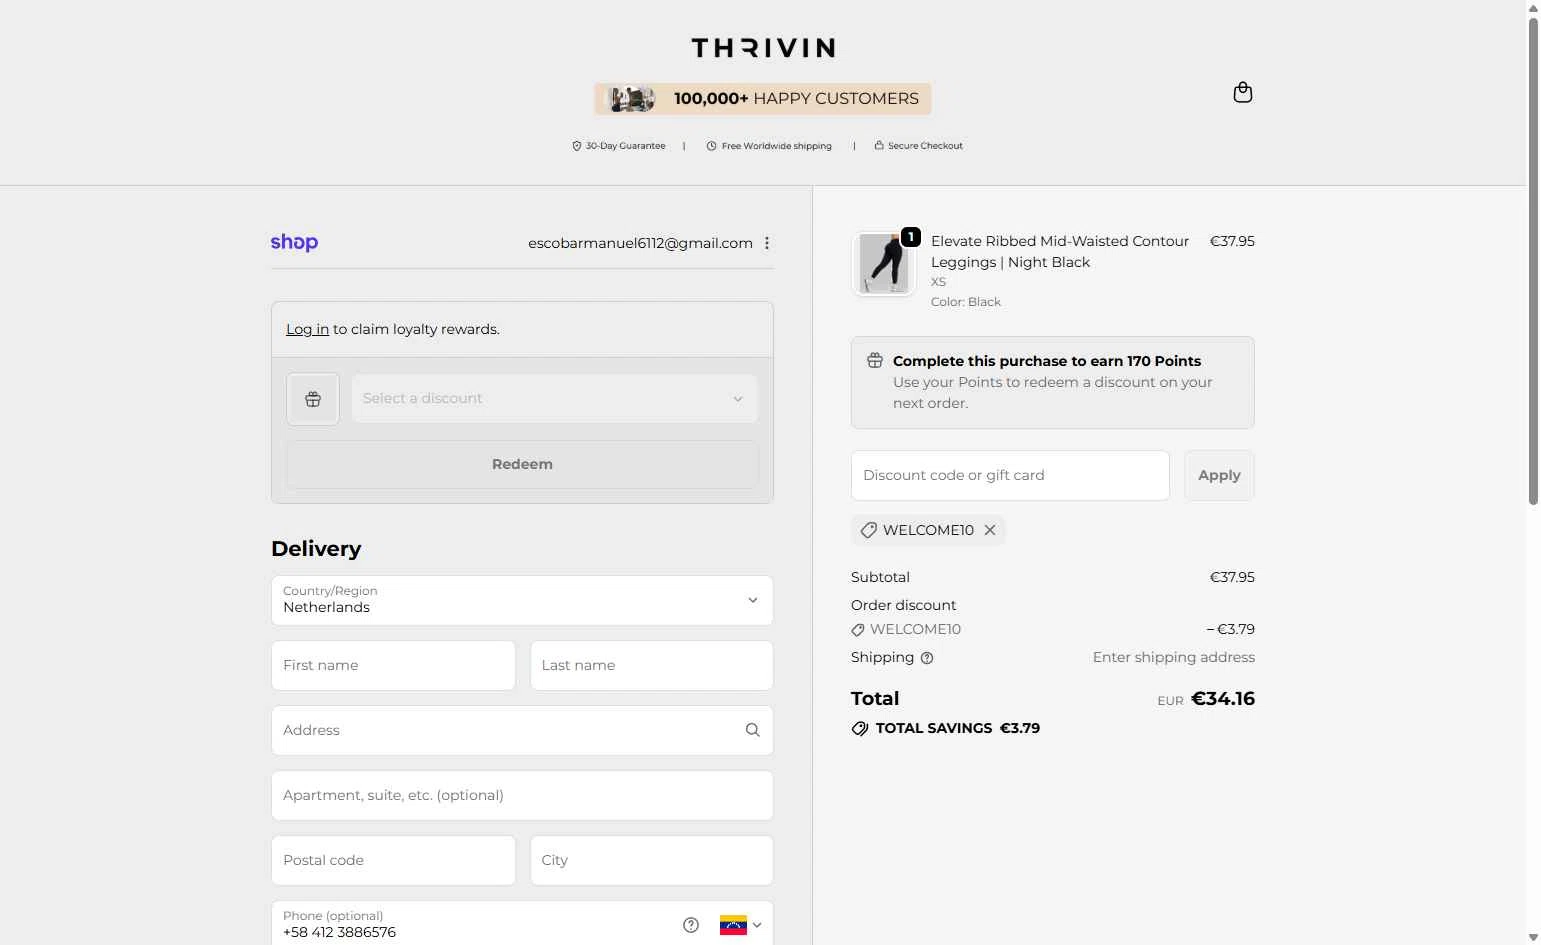Click email escobarmanuel6112@gmail.com
Viewport: 1541px width, 945px height.
pyautogui.click(x=640, y=243)
